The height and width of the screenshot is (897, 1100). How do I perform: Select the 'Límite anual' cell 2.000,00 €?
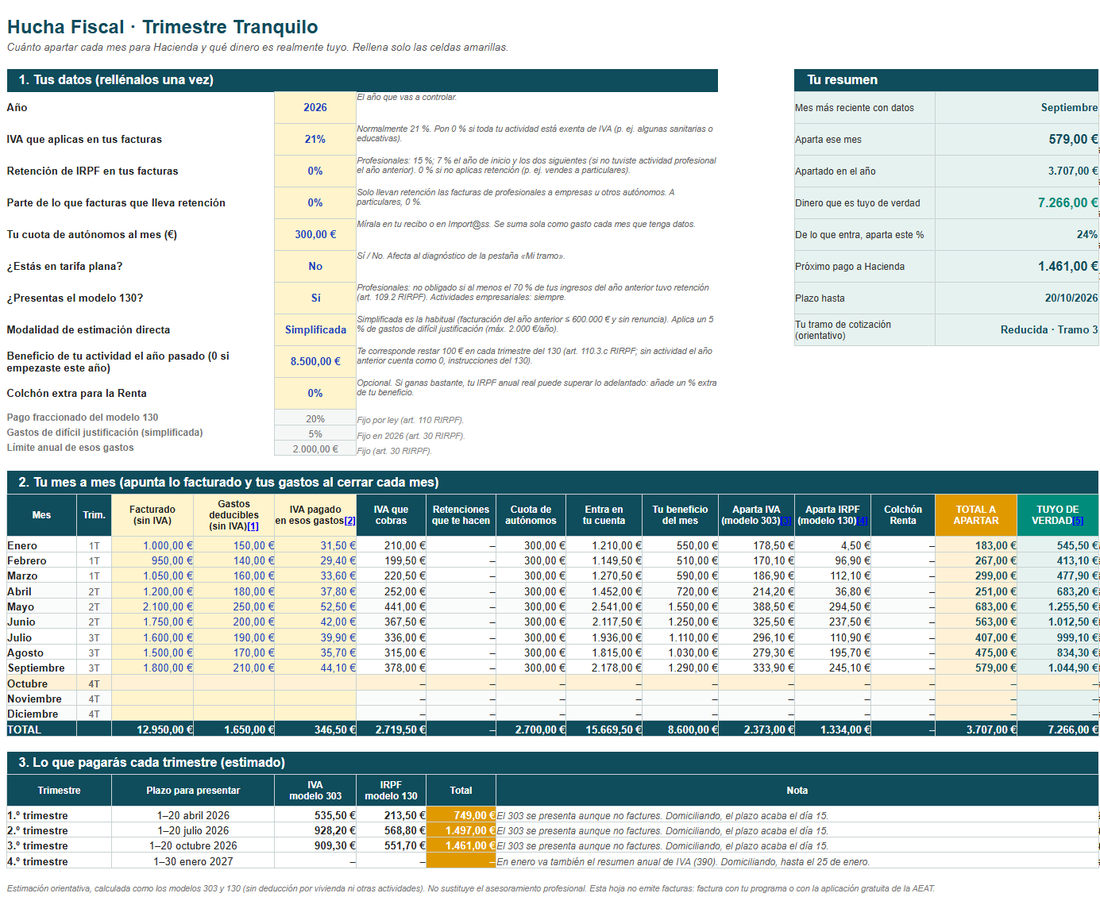[x=315, y=448]
